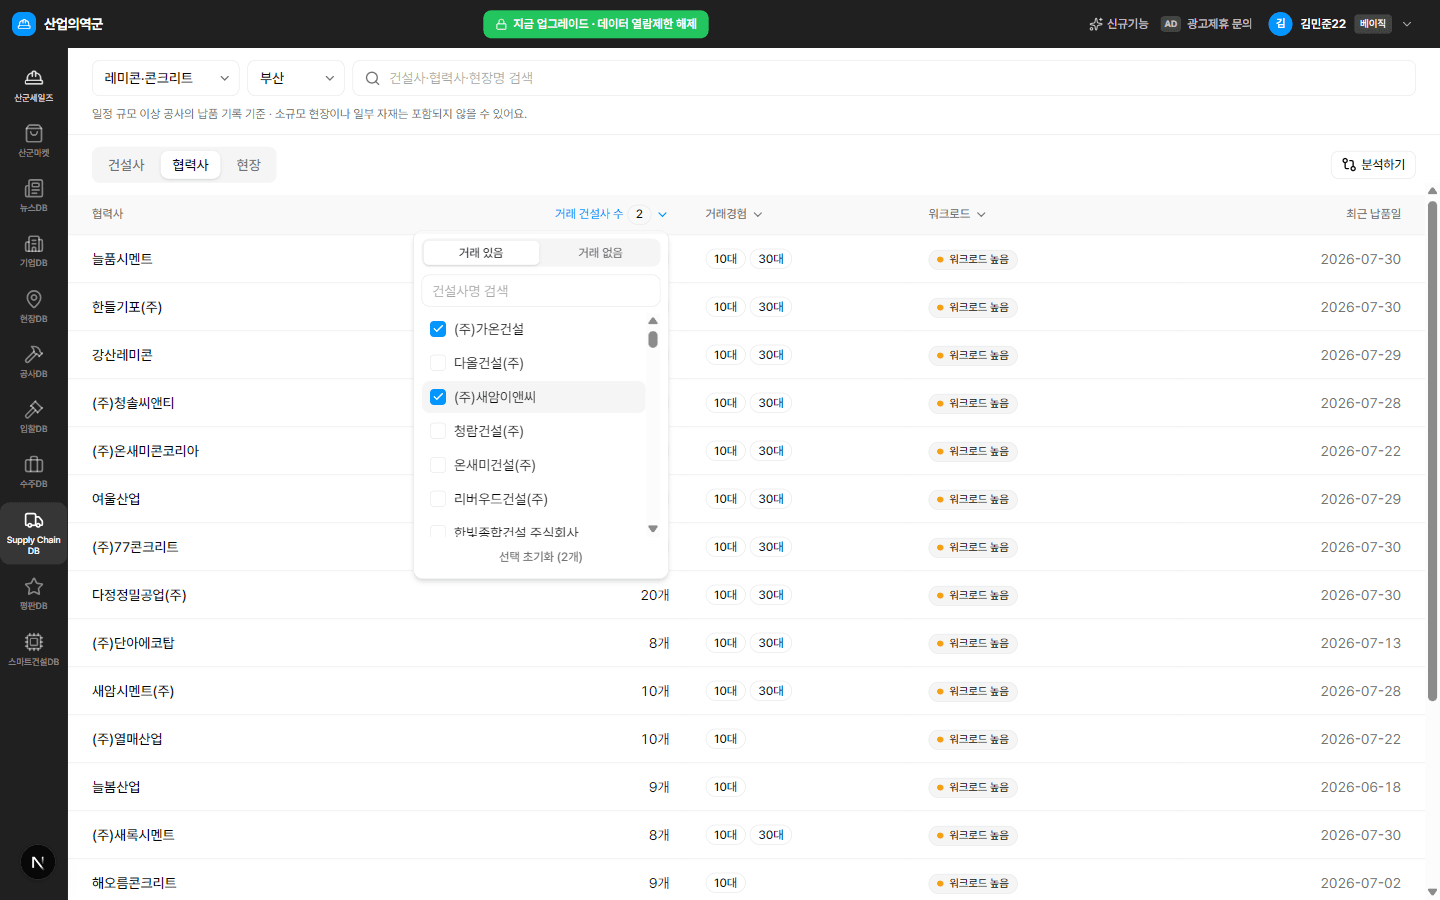Open the 다정정밀공업(주) partner row
This screenshot has height=900, width=1440.
[746, 595]
